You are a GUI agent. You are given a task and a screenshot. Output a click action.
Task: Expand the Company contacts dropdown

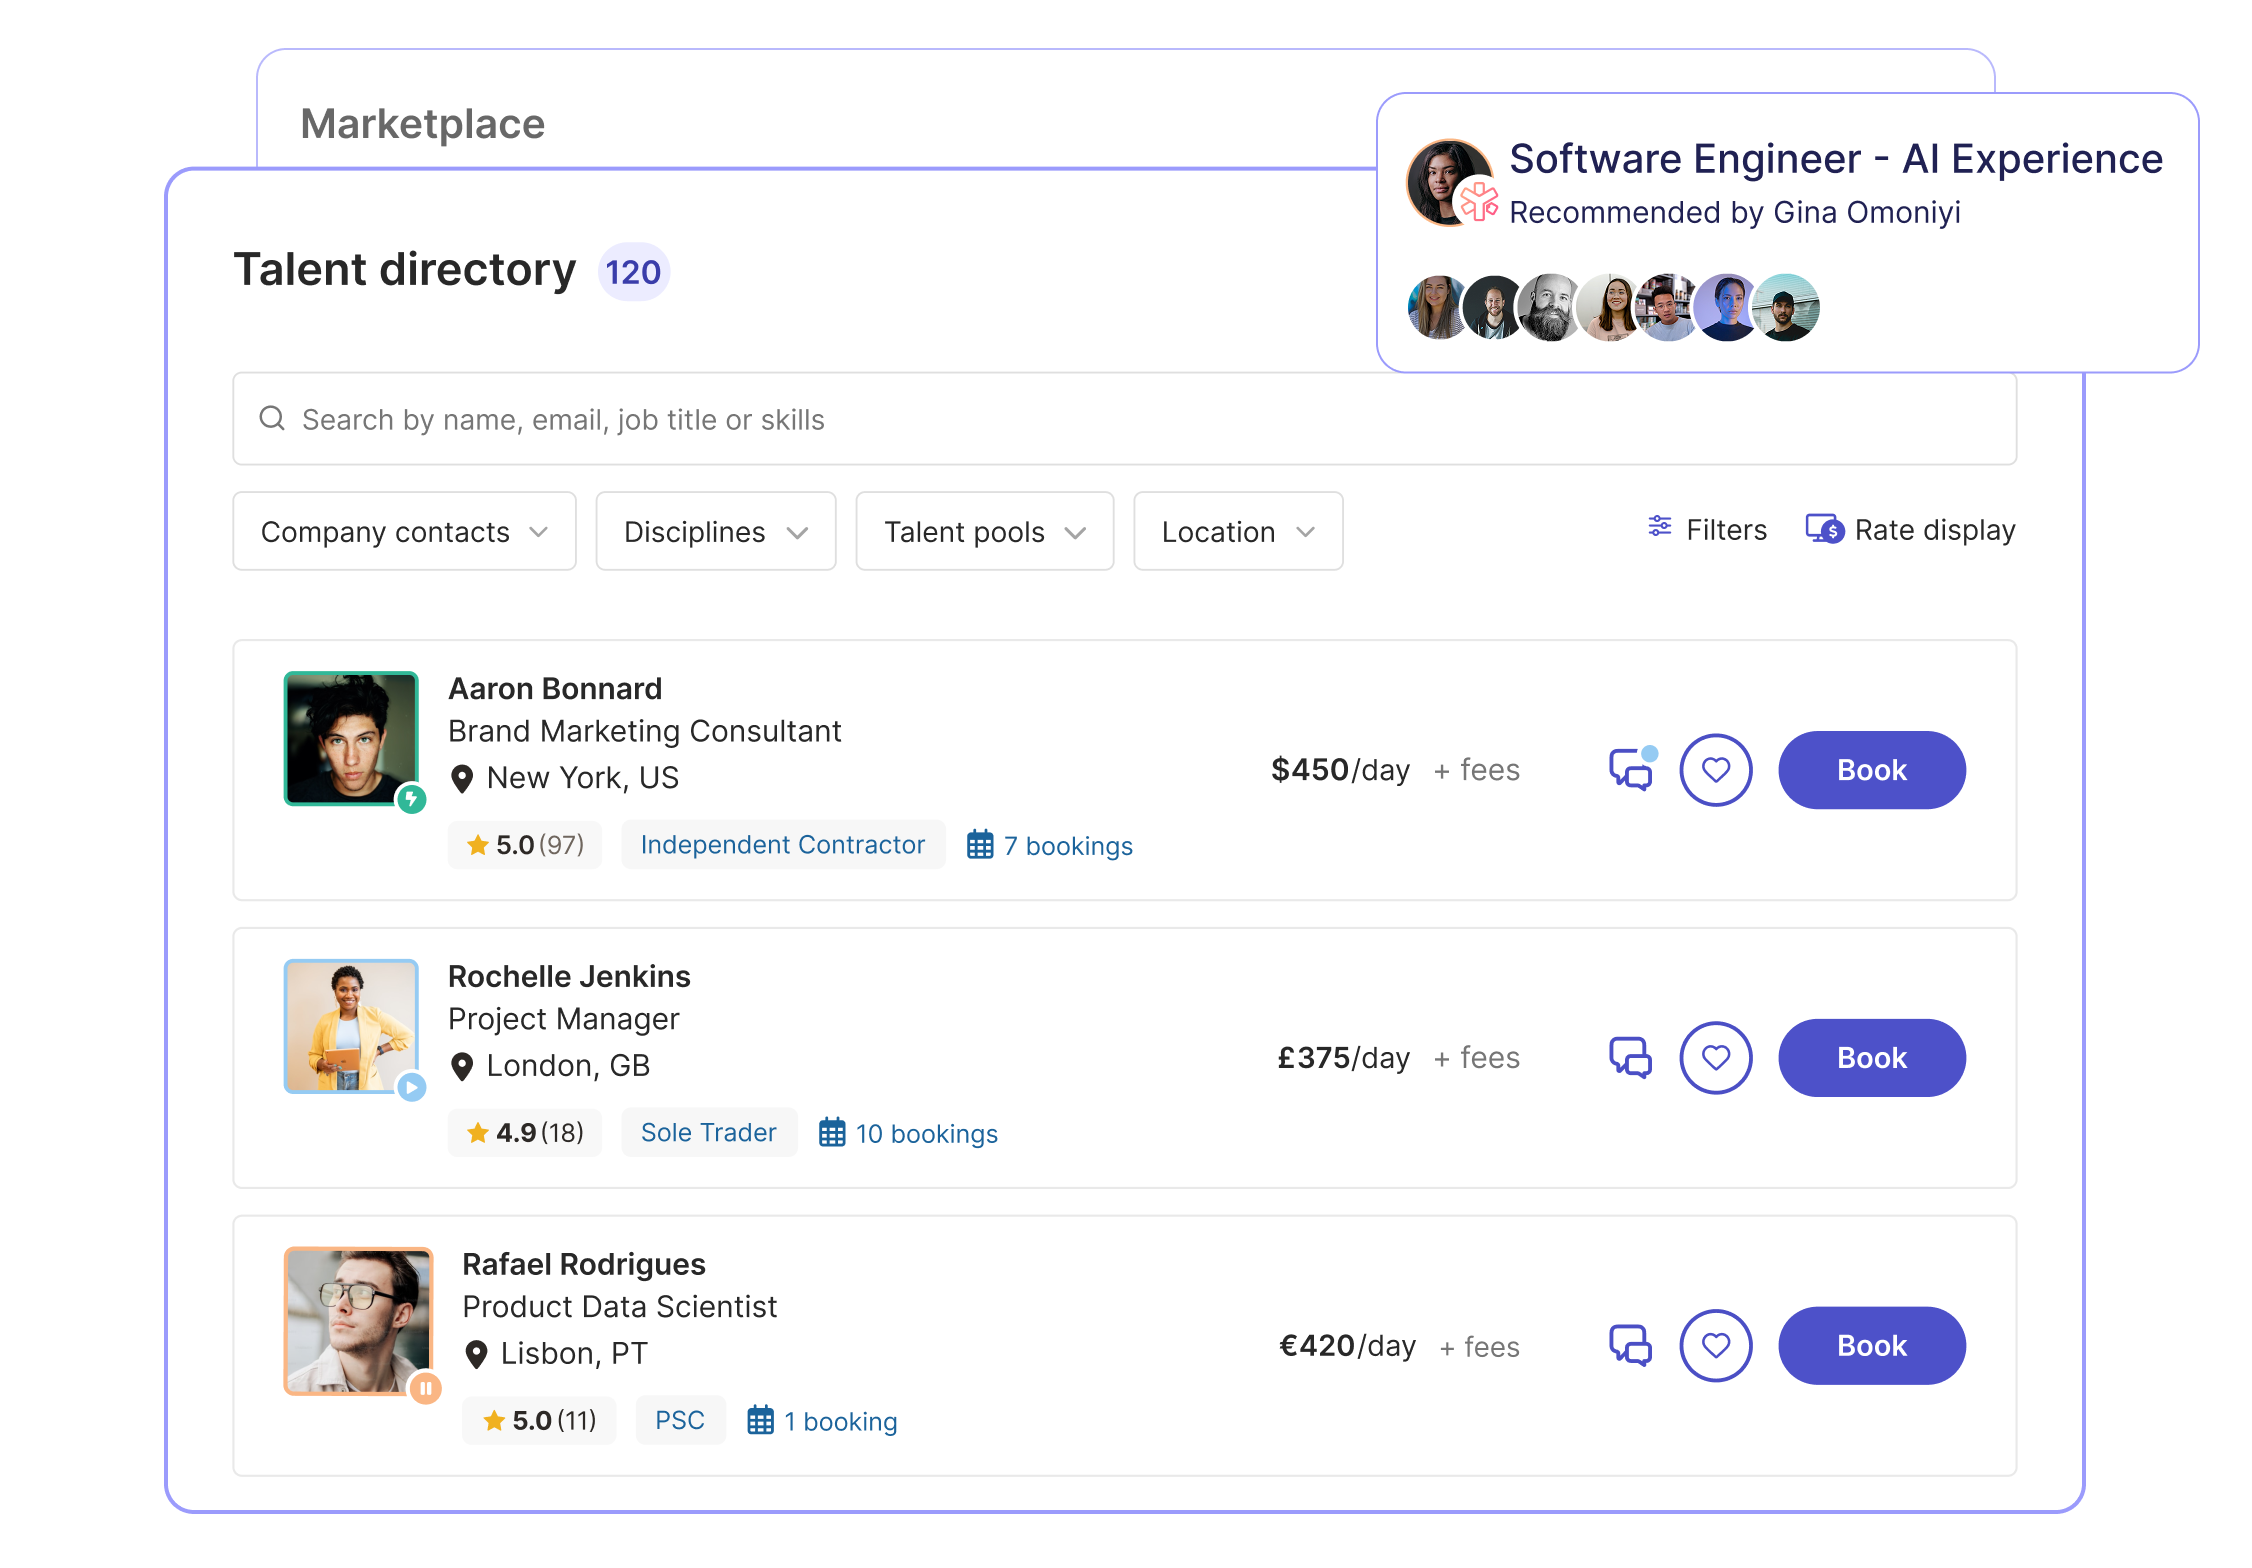coord(404,532)
